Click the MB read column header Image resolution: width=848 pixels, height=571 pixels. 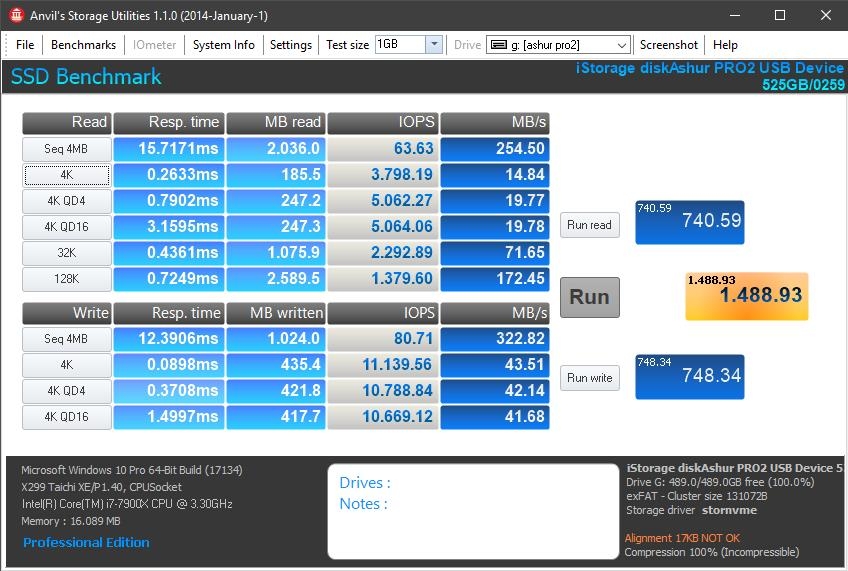tap(276, 123)
